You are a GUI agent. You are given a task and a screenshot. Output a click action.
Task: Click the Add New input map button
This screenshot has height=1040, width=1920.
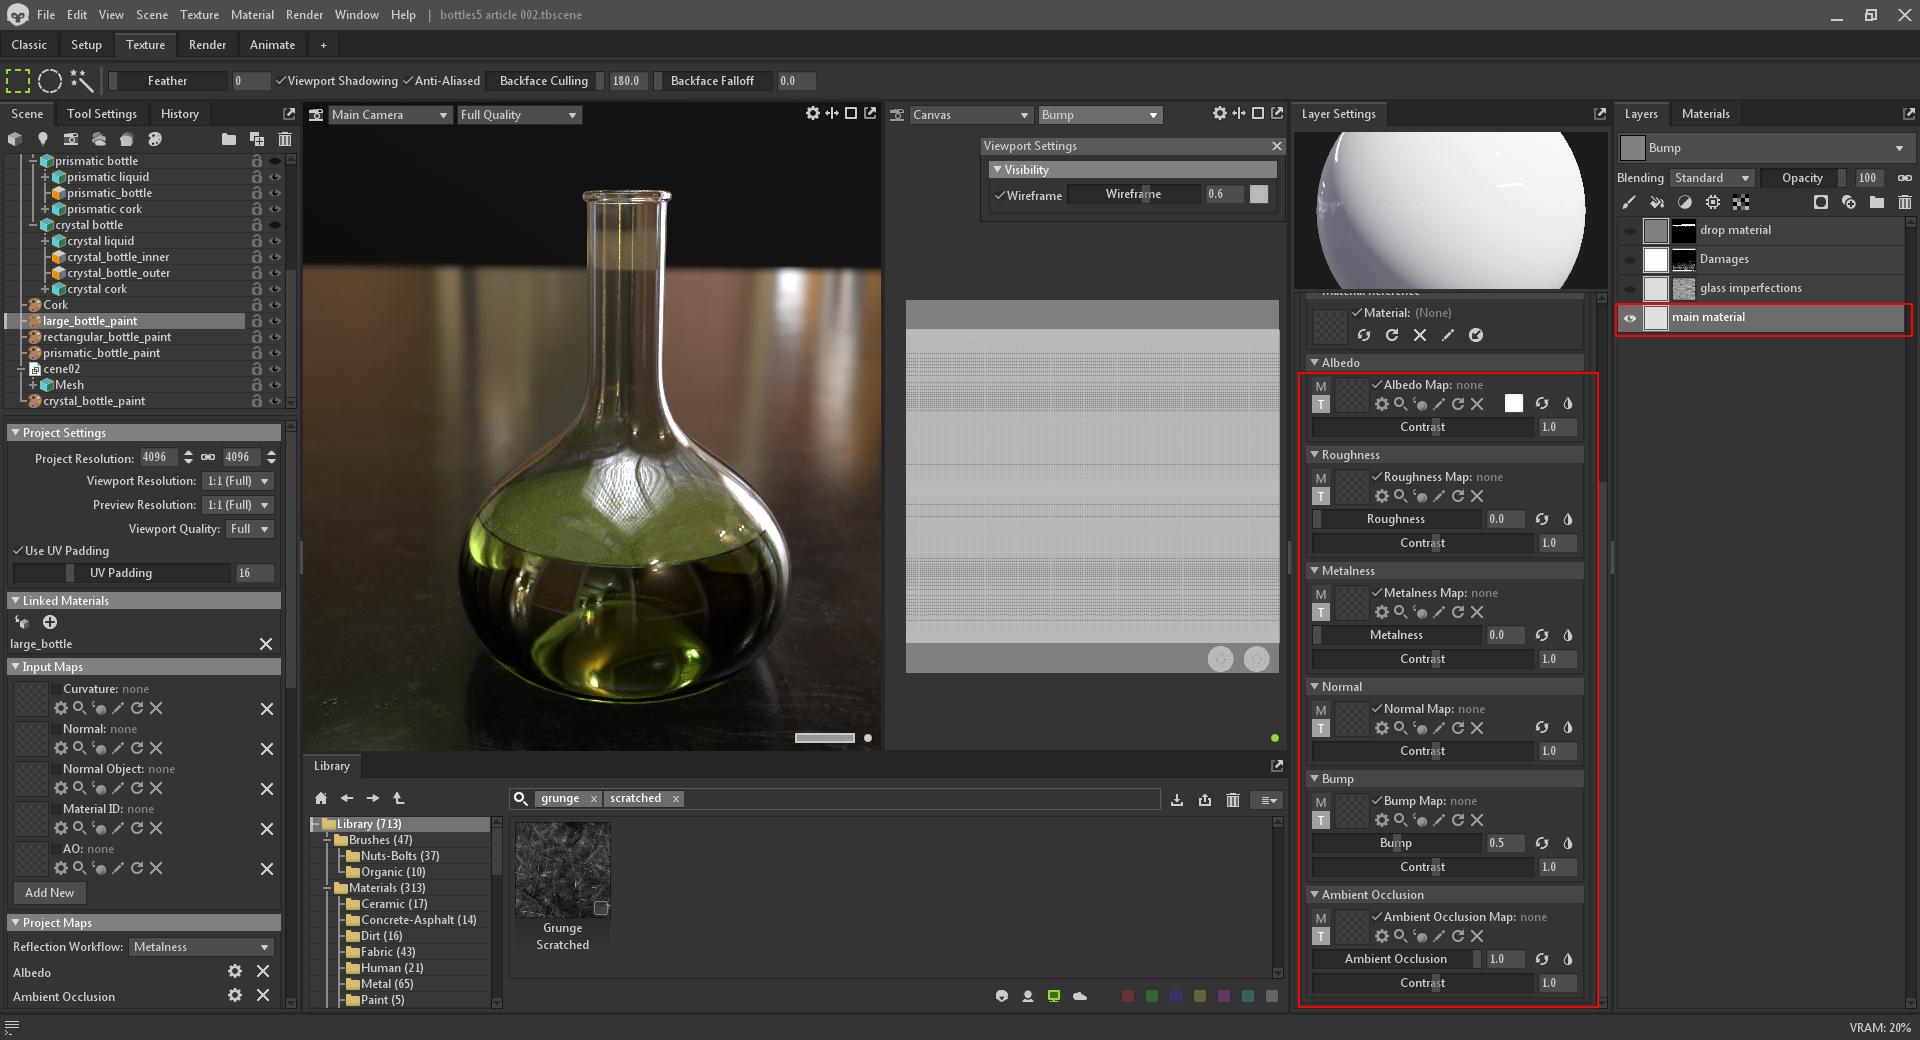pos(49,893)
